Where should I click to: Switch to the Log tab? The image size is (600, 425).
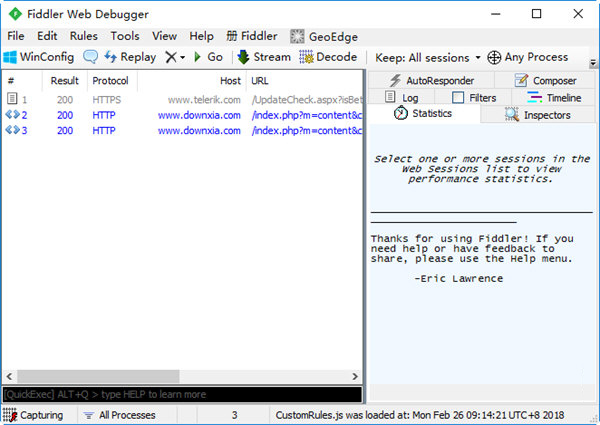[401, 98]
